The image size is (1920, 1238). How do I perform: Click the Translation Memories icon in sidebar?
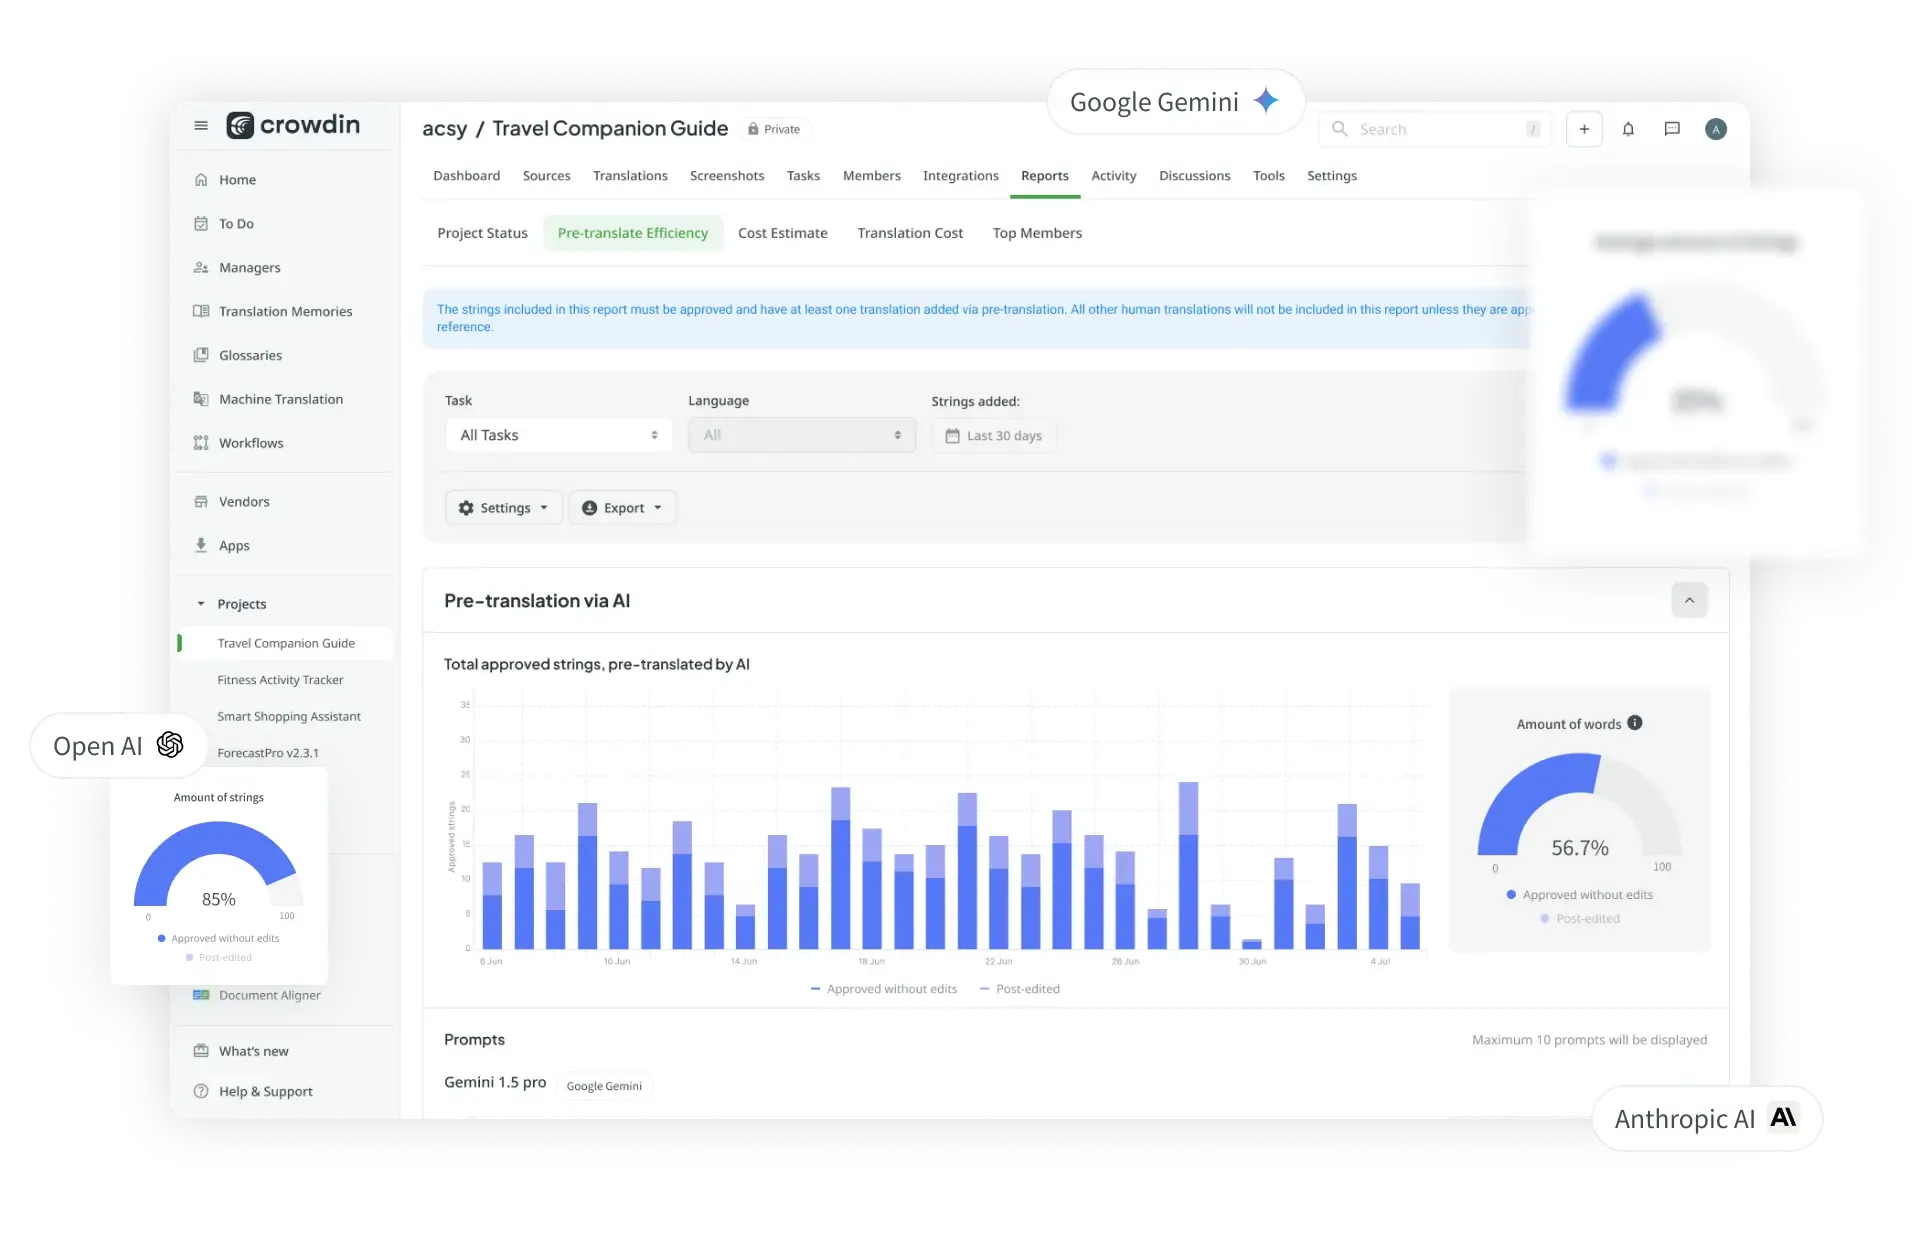click(x=202, y=311)
